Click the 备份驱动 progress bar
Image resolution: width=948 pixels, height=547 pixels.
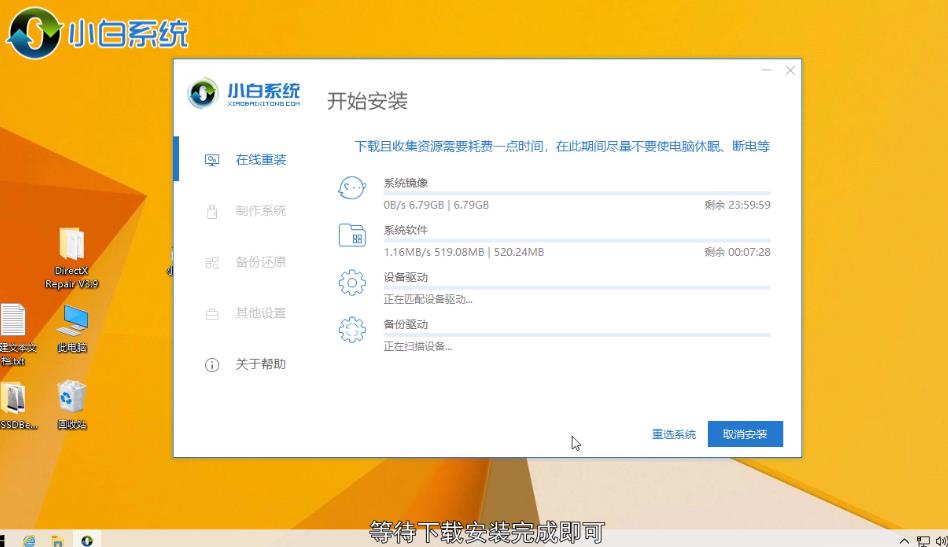pyautogui.click(x=577, y=335)
